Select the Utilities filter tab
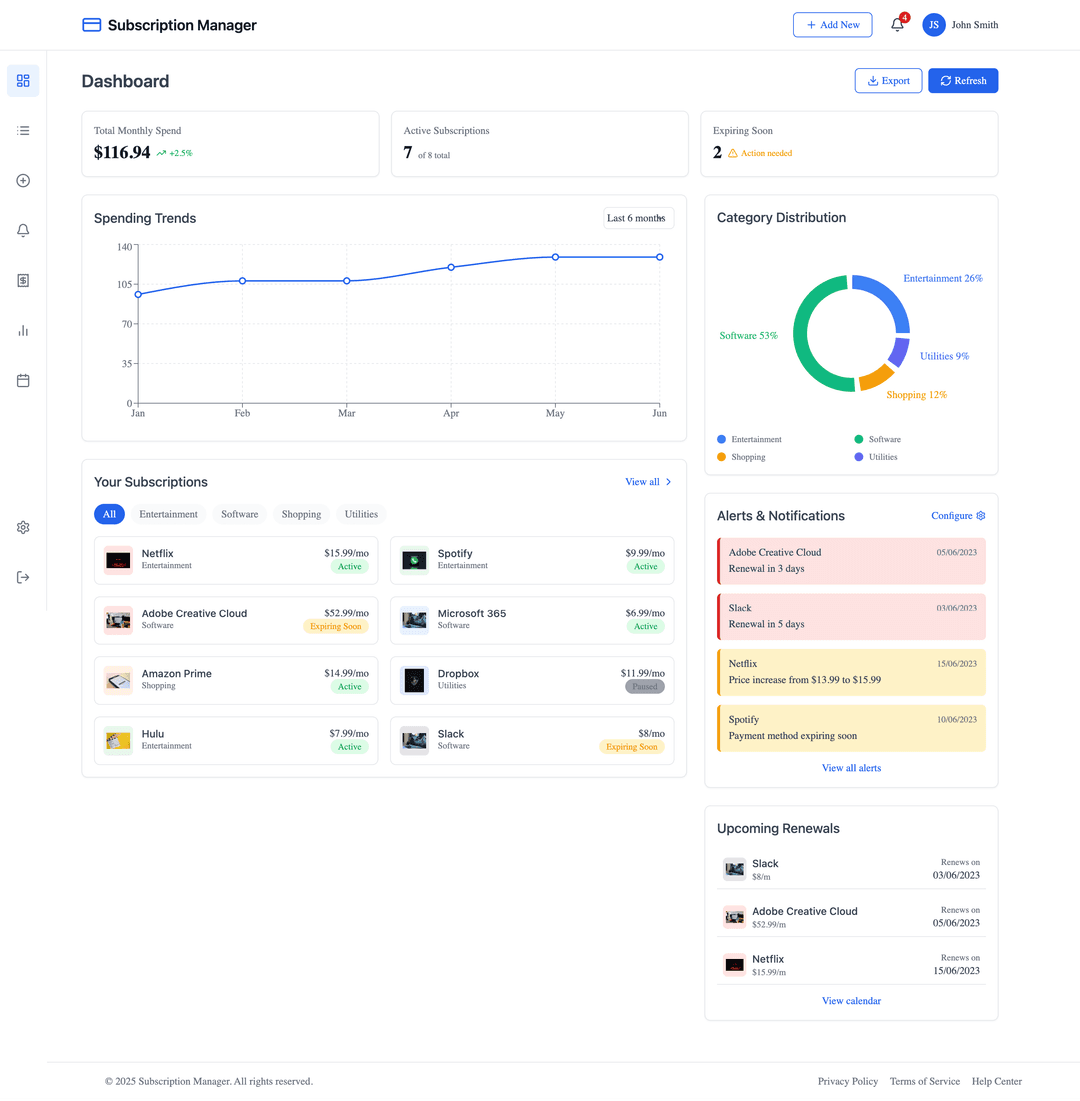 (x=360, y=514)
